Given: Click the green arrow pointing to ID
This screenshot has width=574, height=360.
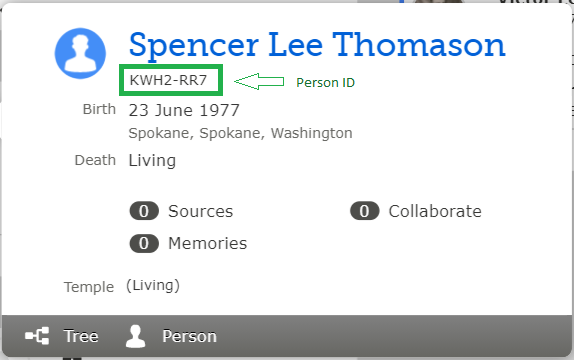Looking at the screenshot, I should (x=259, y=81).
